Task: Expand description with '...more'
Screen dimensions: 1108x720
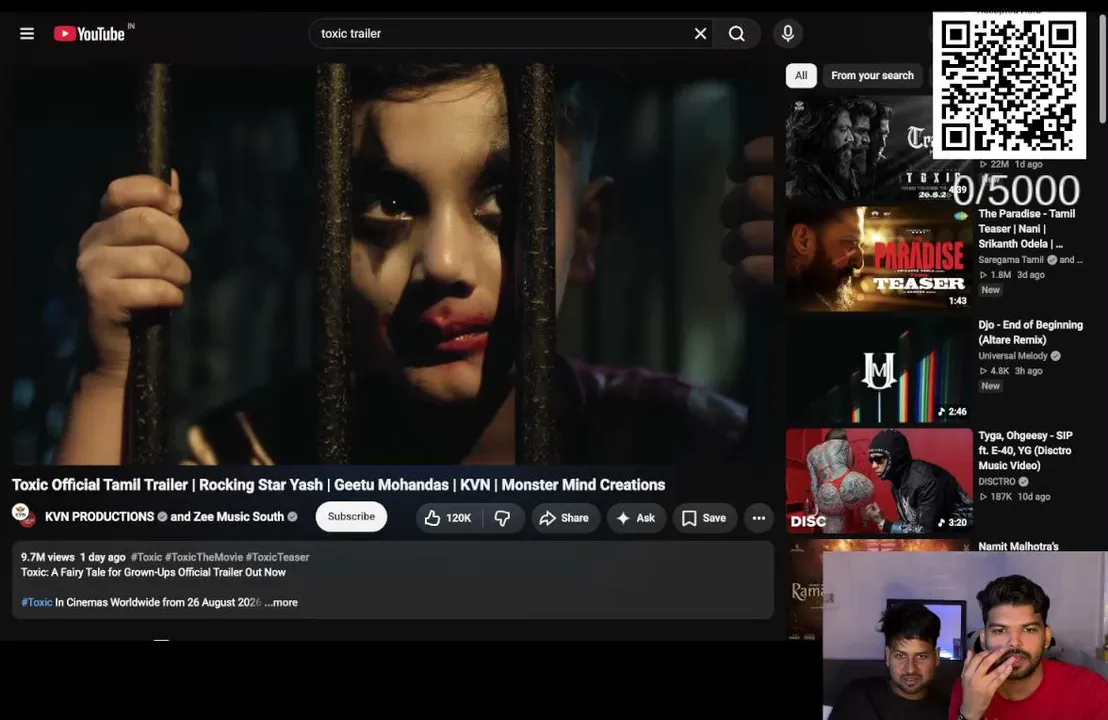Action: coord(281,603)
